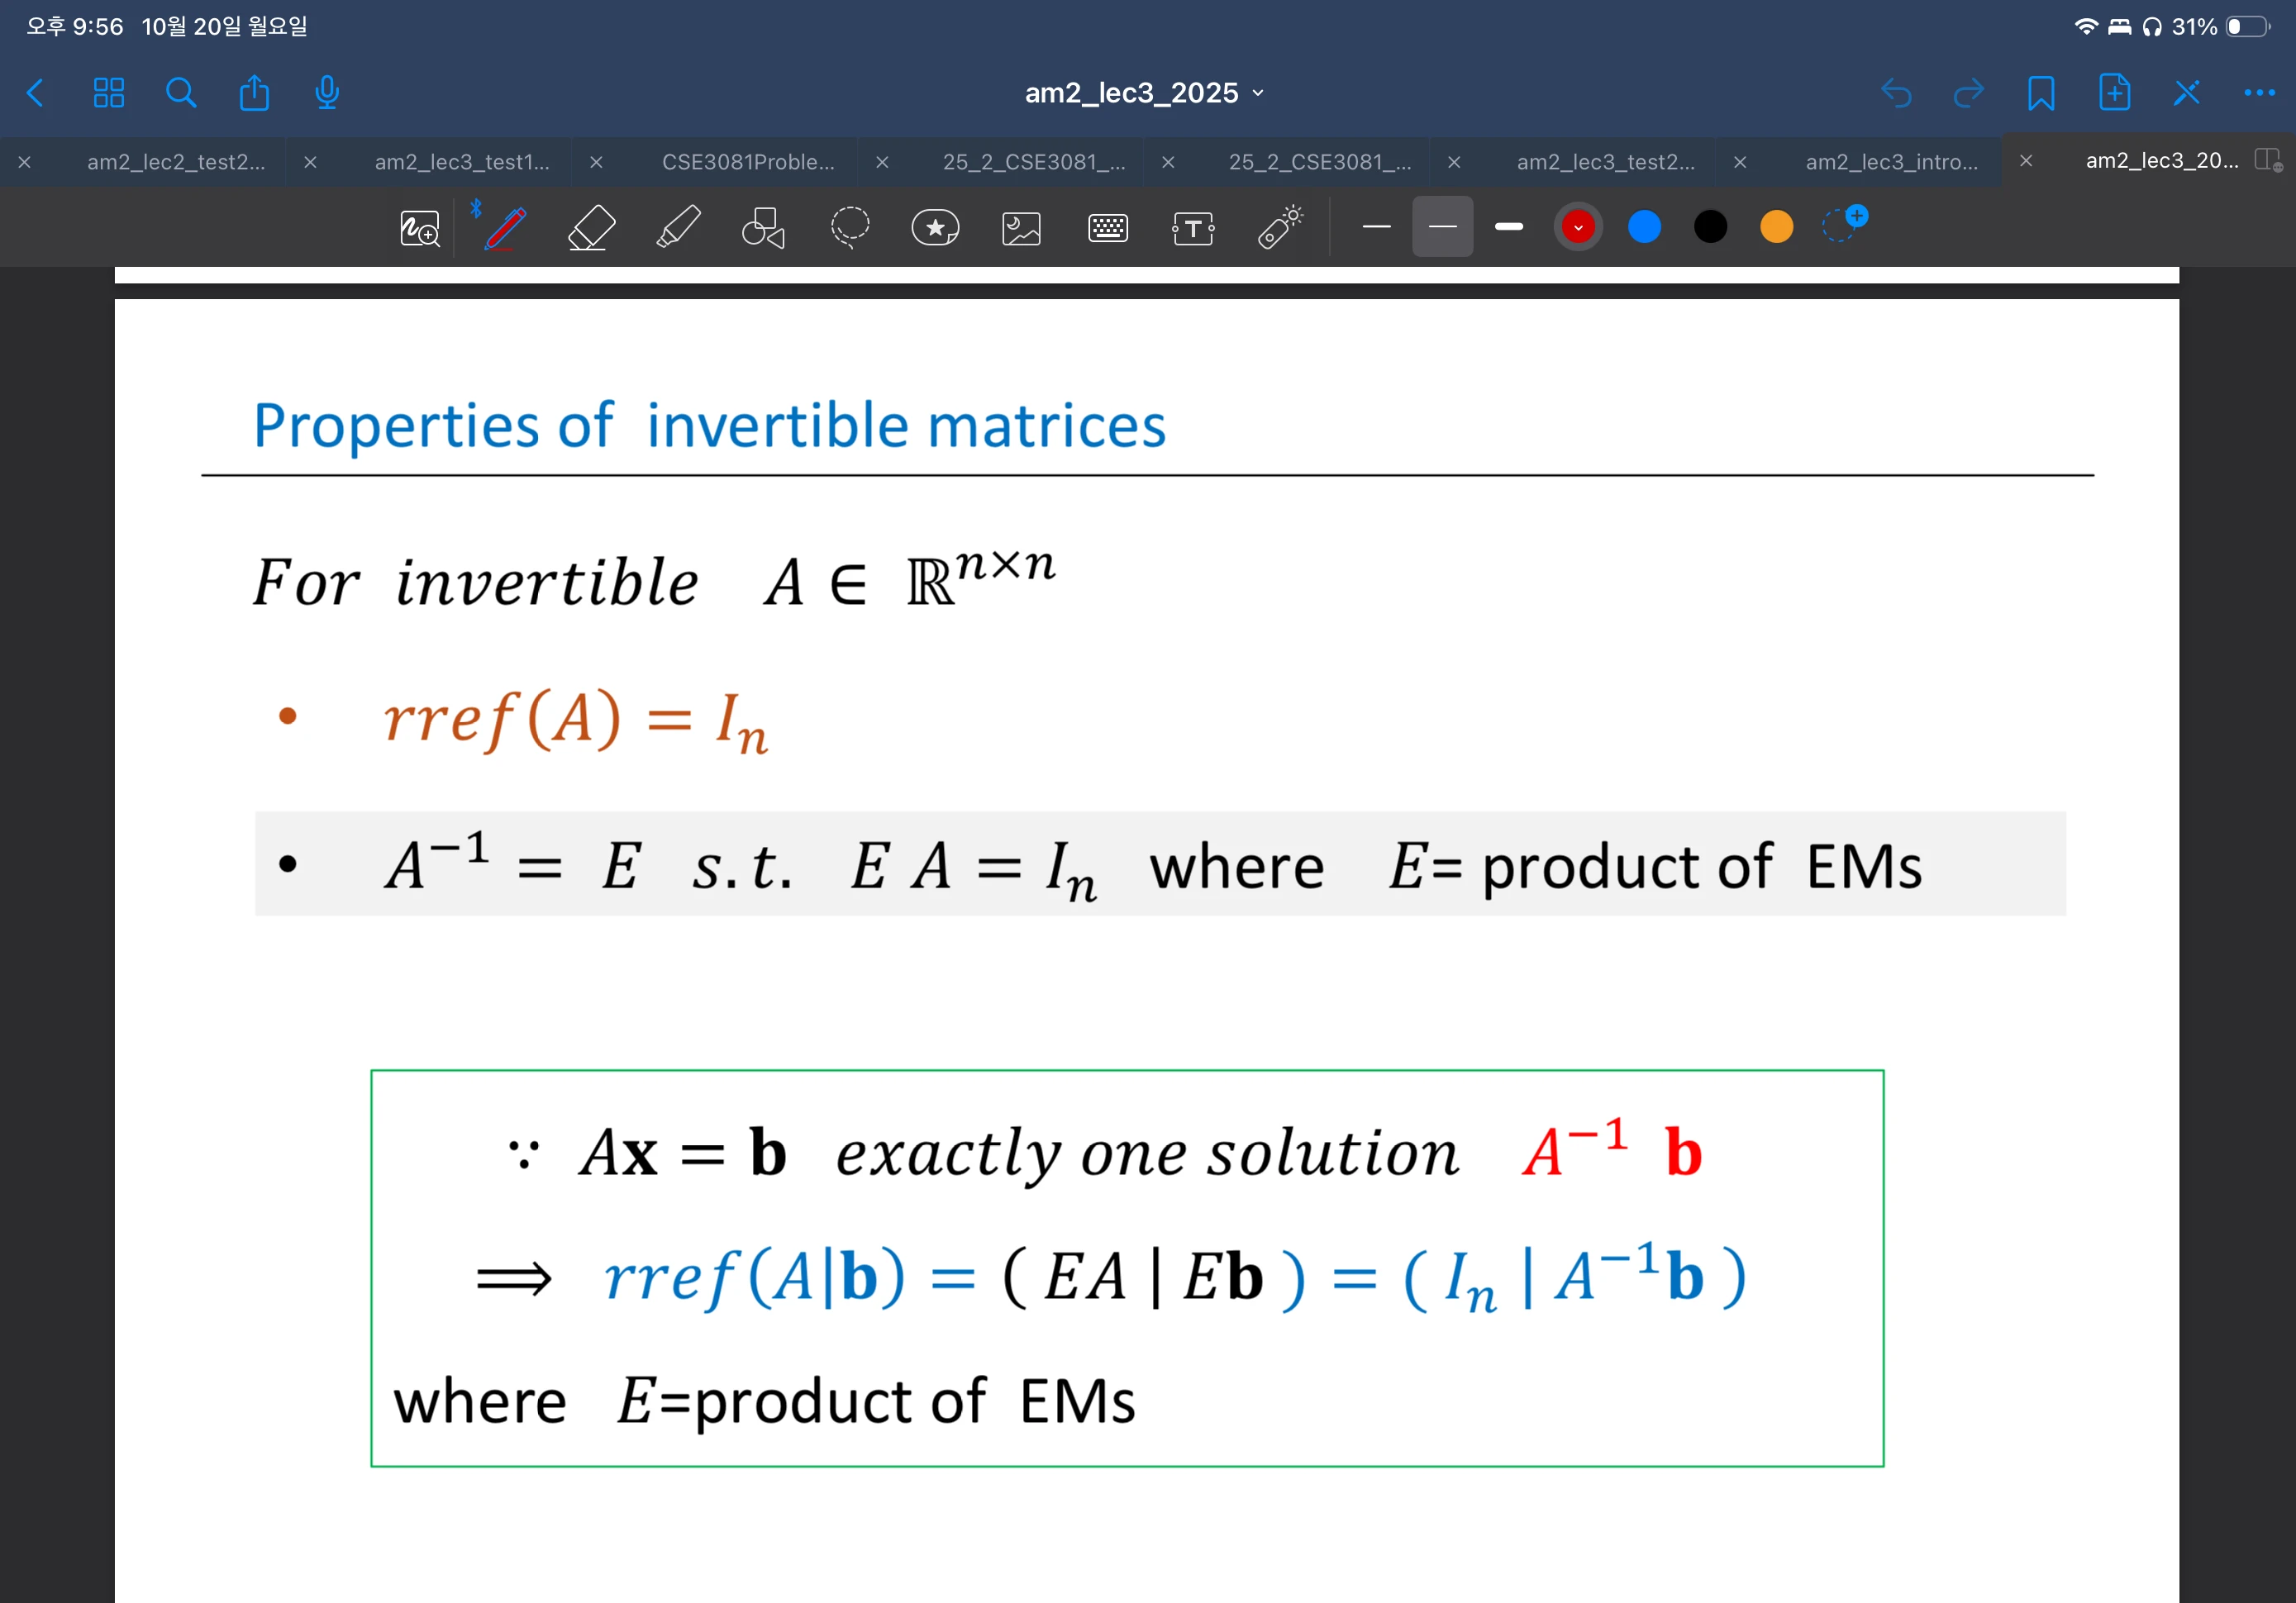Open the shapes tool
This screenshot has height=1603, width=2296.
pos(763,228)
